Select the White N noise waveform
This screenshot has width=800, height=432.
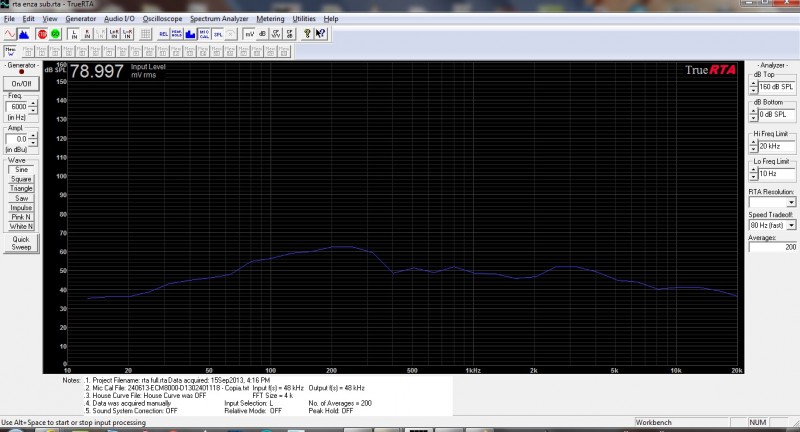click(x=21, y=226)
